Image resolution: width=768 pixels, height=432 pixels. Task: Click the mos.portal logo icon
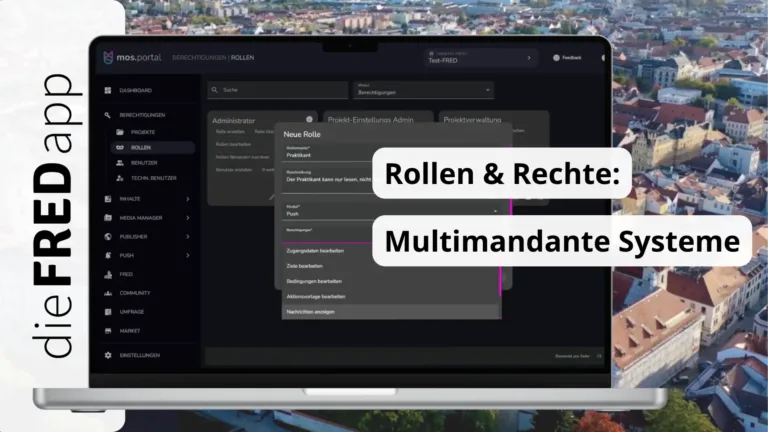(108, 57)
